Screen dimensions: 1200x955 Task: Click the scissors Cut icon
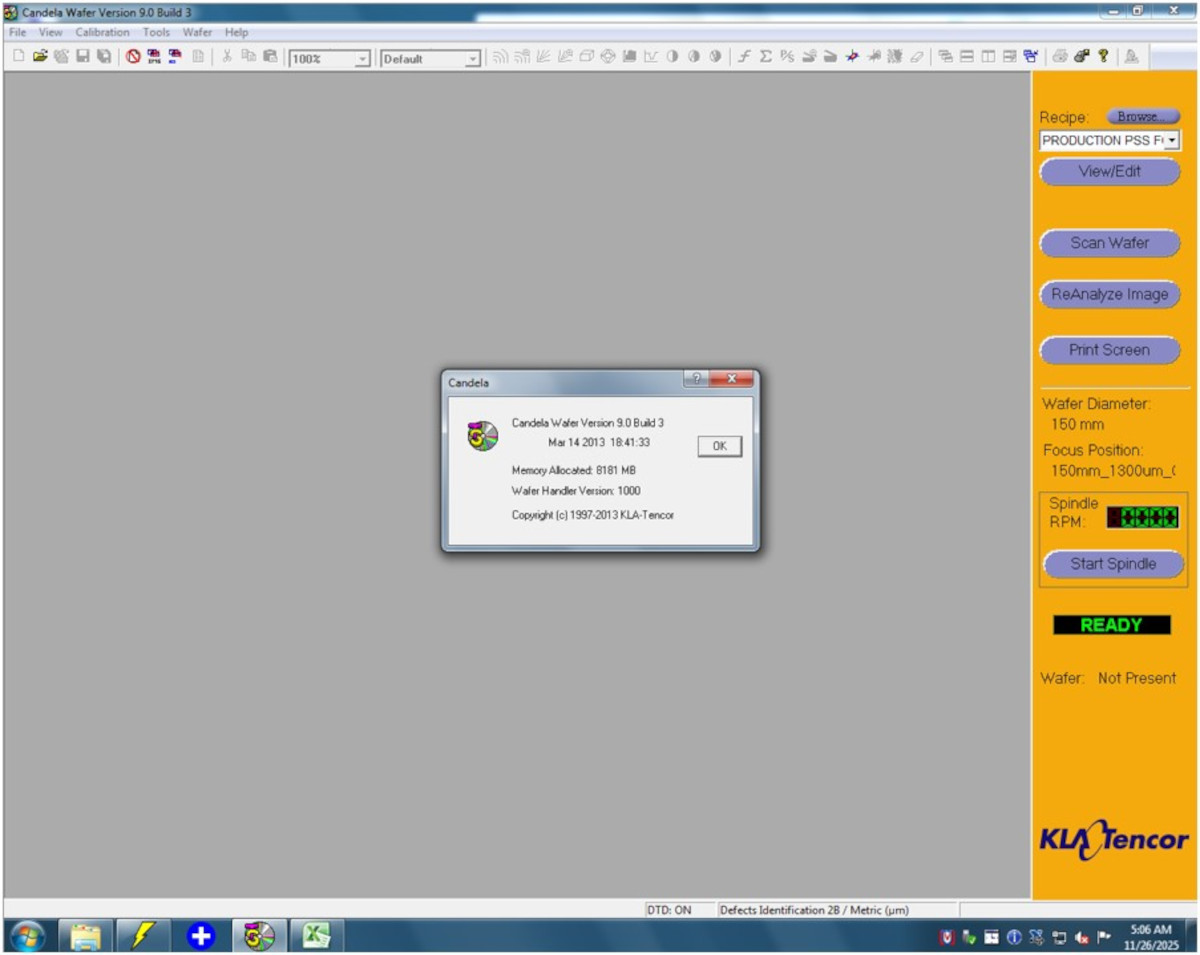(x=227, y=57)
